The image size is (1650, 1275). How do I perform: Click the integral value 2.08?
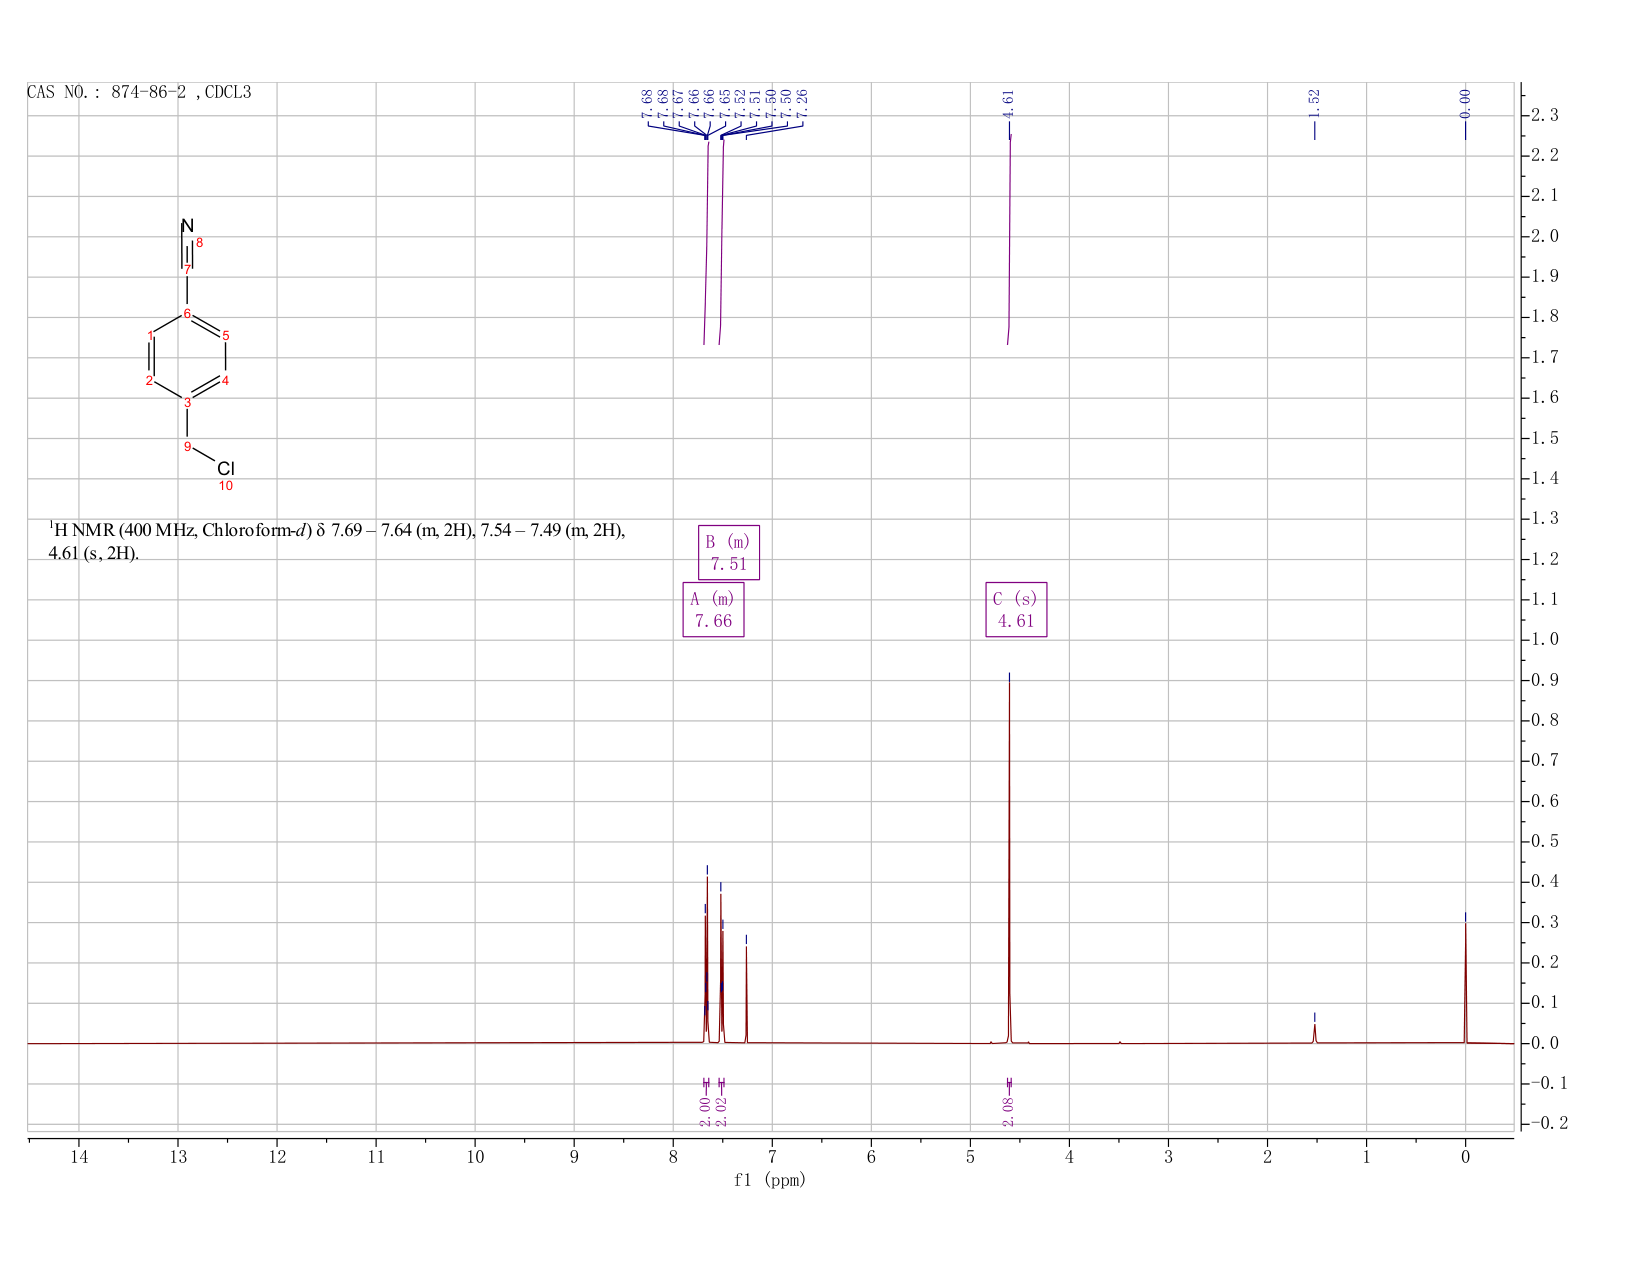pyautogui.click(x=1008, y=1111)
